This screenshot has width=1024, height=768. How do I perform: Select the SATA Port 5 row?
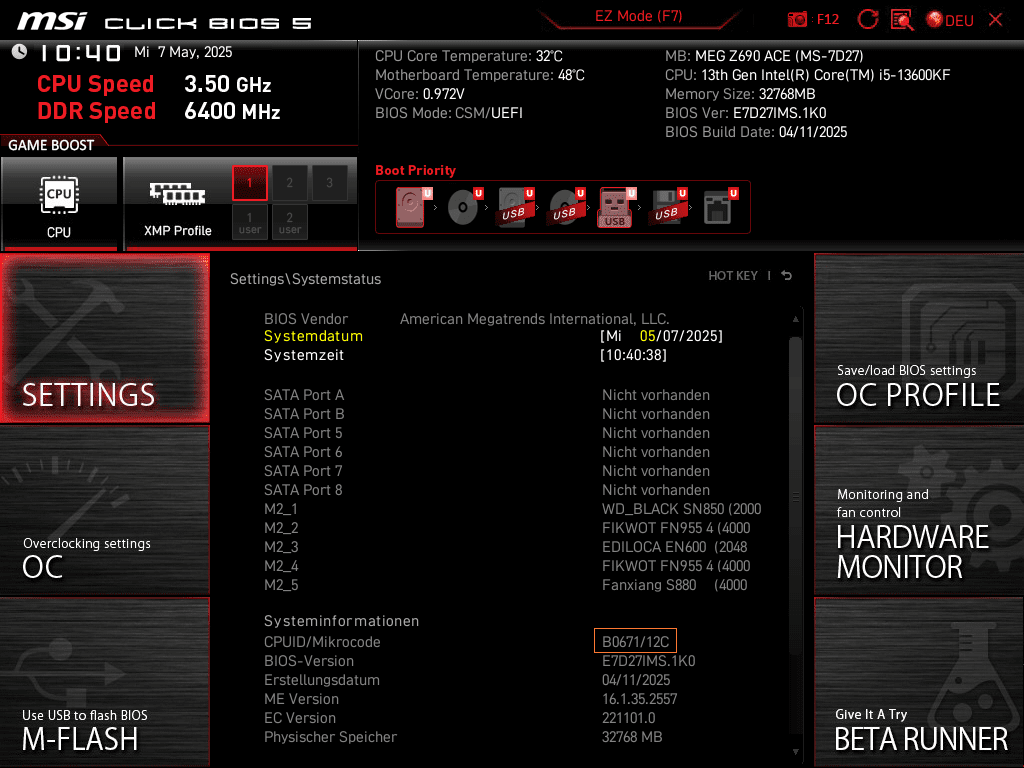pos(487,433)
